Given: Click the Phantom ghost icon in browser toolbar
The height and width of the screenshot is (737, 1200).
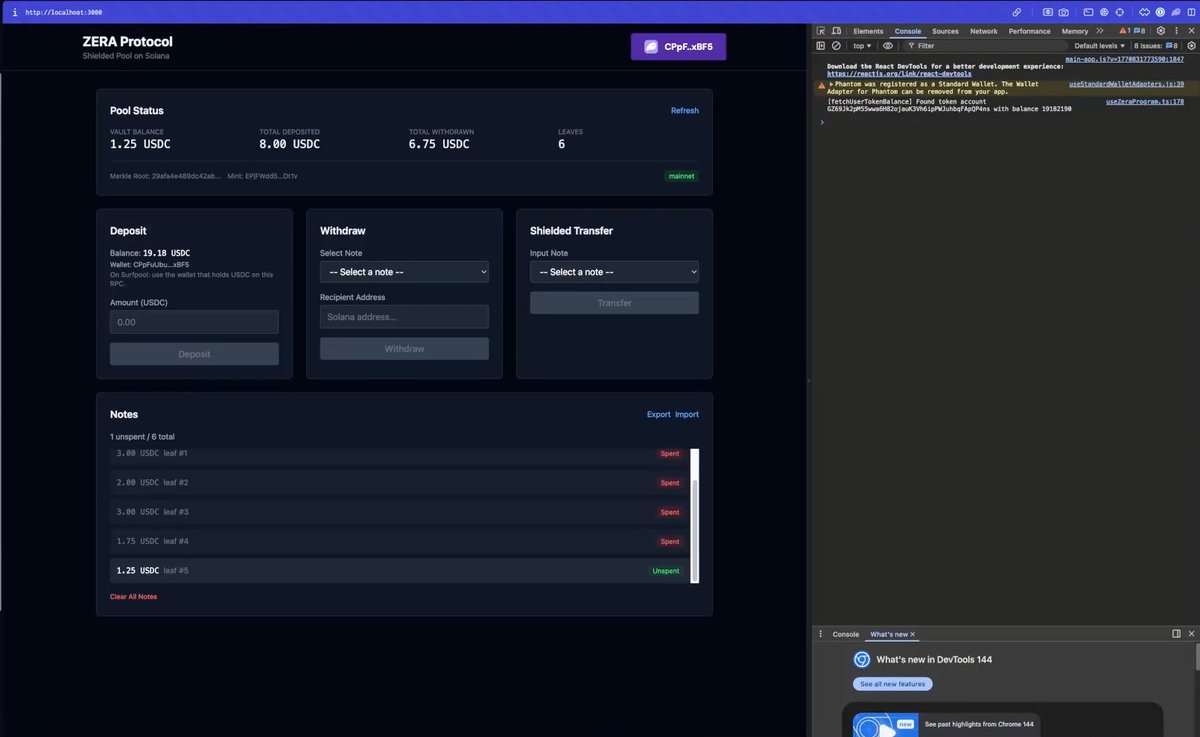Looking at the screenshot, I should click(x=1176, y=12).
